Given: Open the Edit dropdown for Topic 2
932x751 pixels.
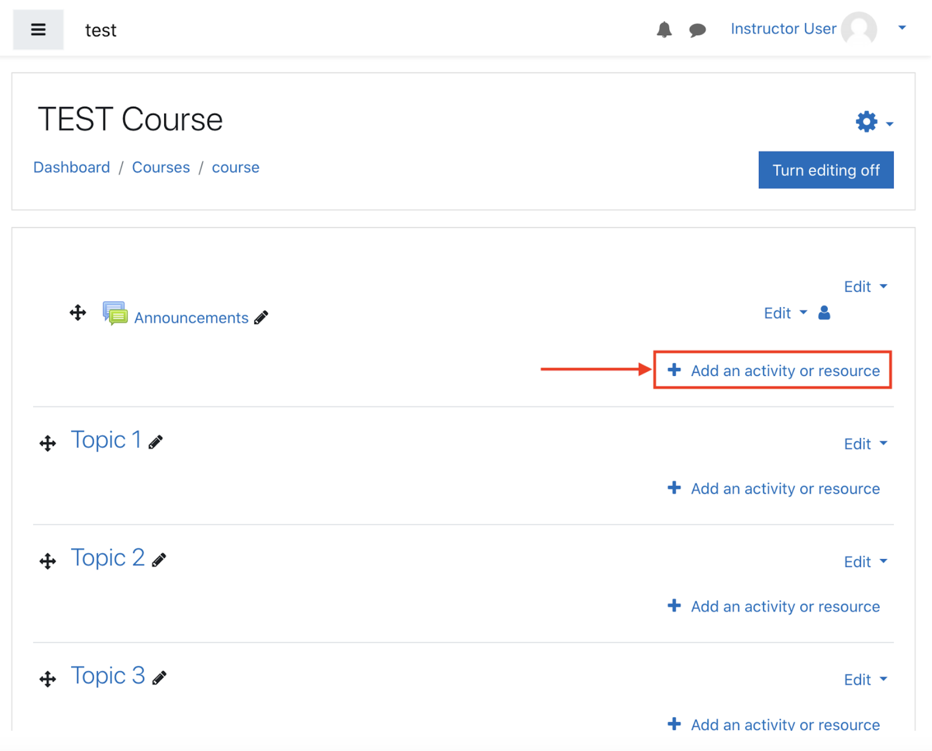Looking at the screenshot, I should pyautogui.click(x=864, y=561).
